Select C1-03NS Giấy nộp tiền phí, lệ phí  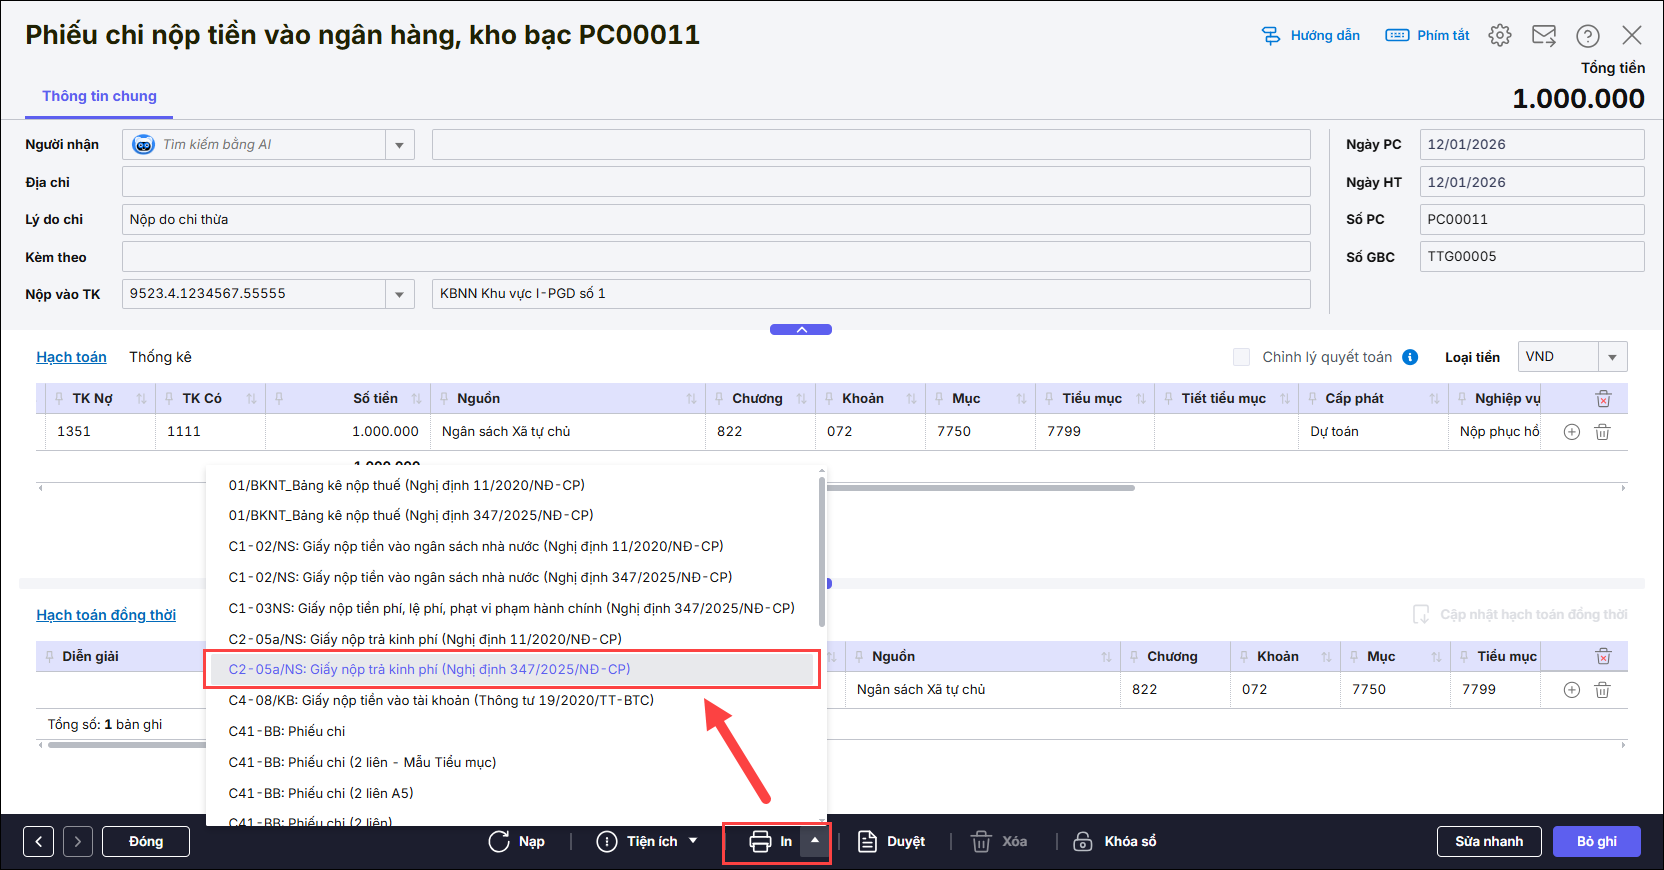[511, 608]
